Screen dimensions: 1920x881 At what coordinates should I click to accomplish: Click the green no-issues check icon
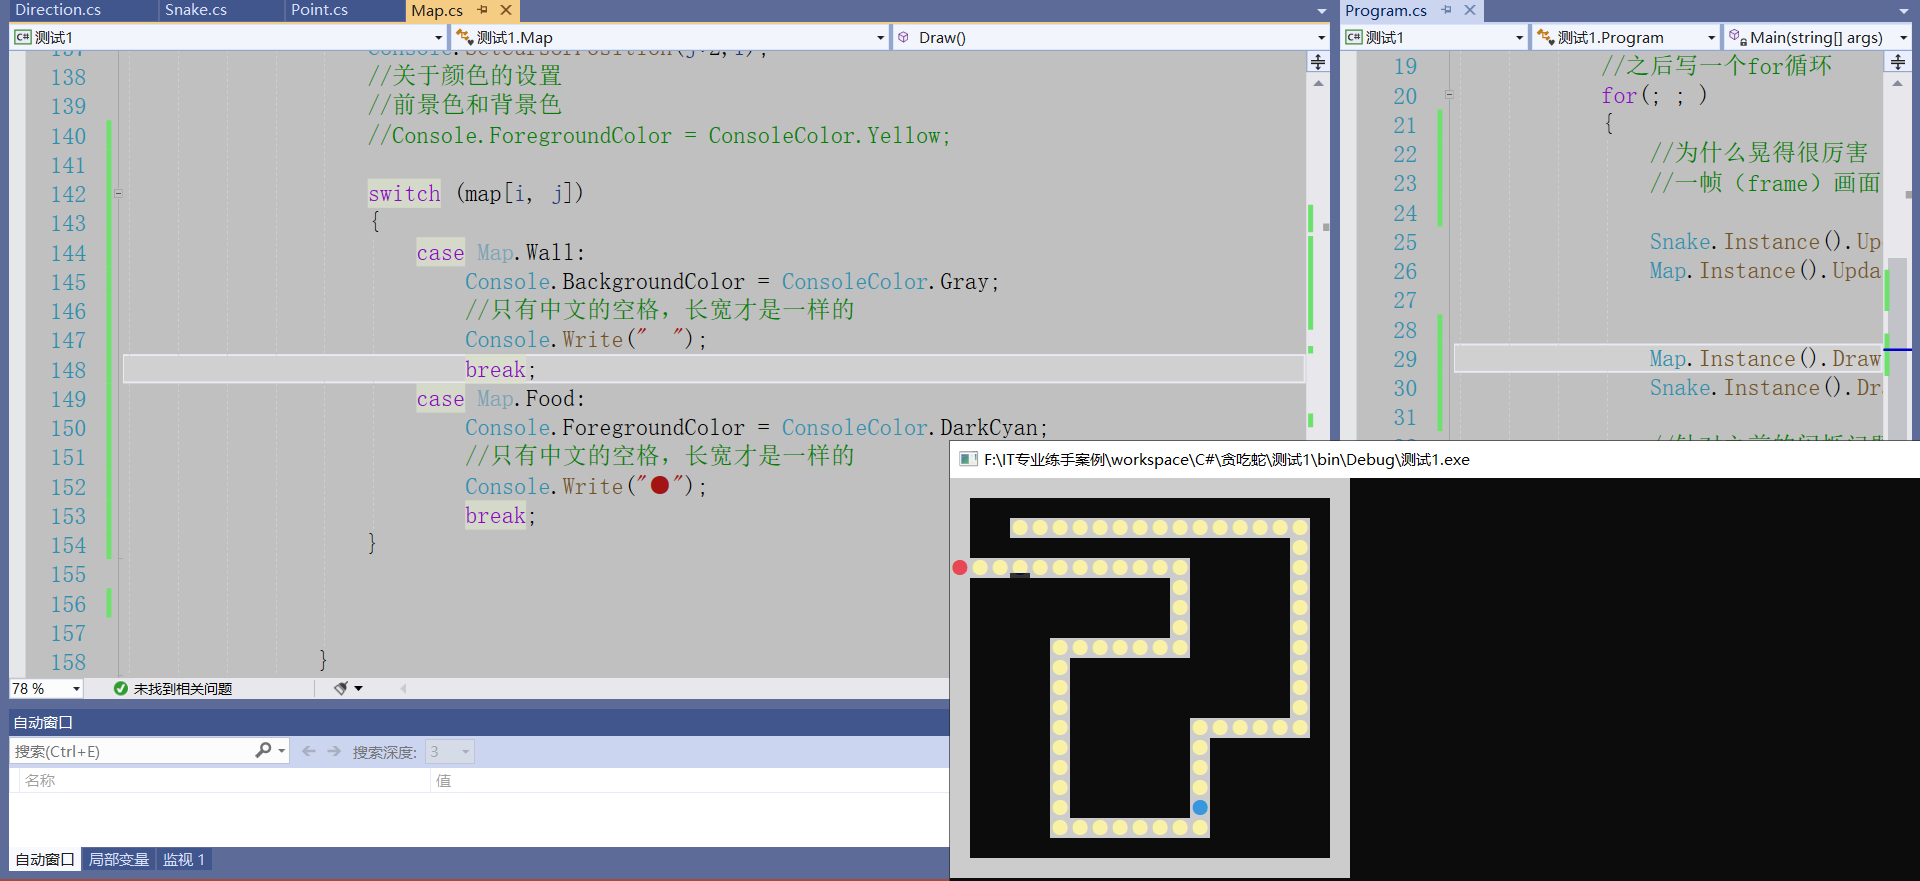coord(121,689)
